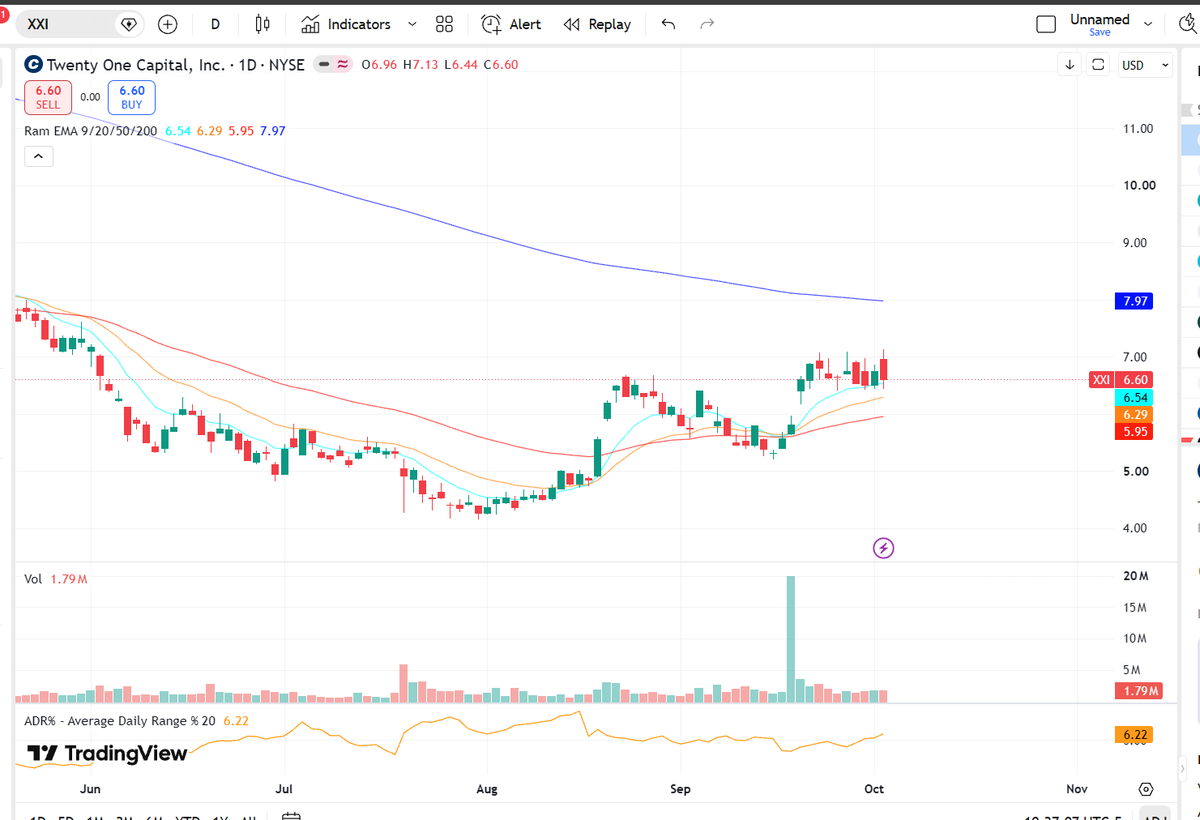This screenshot has width=1200, height=820.
Task: Expand the favorite indicators dropdown arrow
Action: click(x=413, y=24)
